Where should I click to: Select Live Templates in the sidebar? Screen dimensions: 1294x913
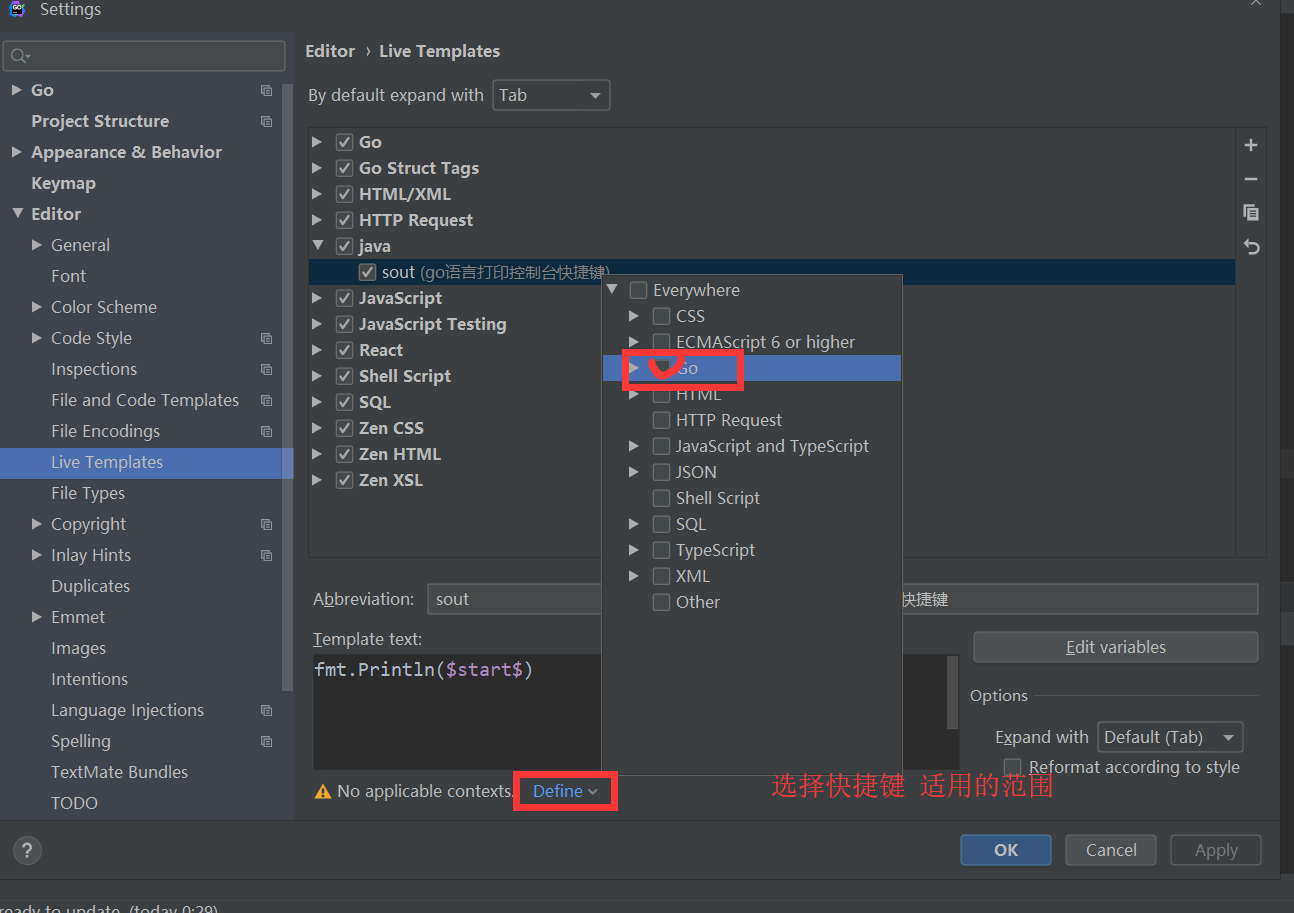pos(146,462)
